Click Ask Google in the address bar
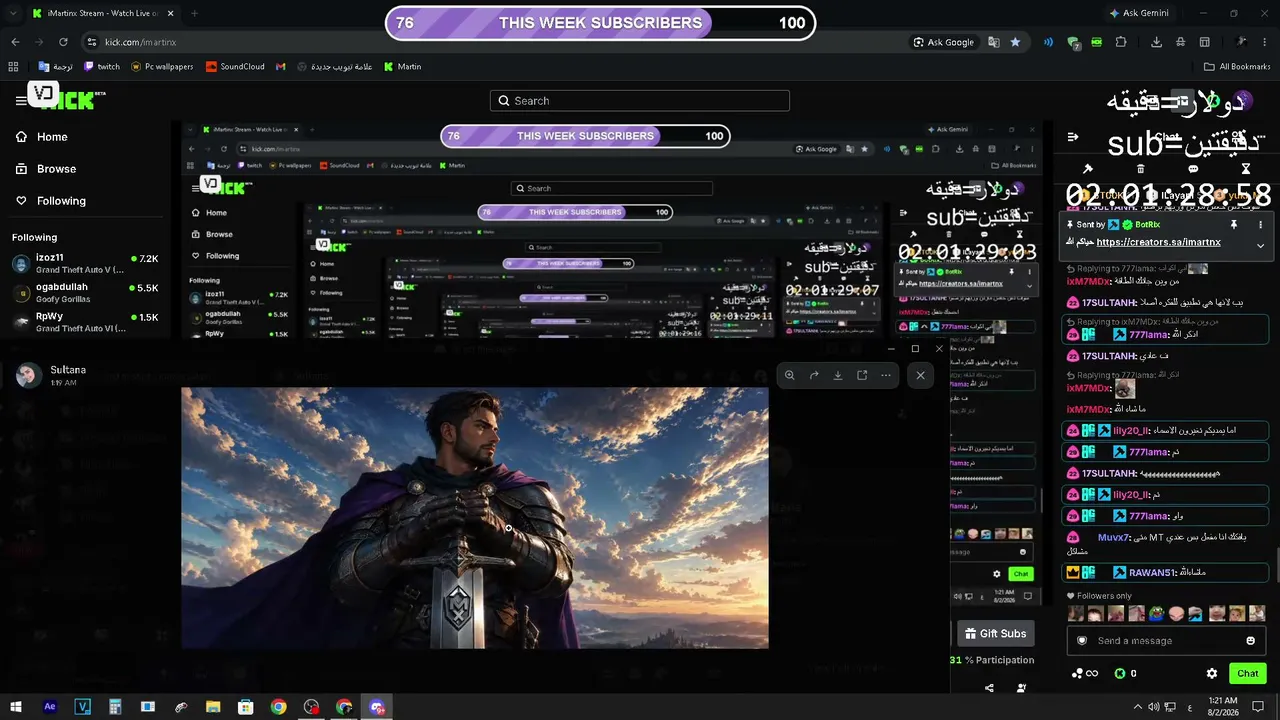 (944, 42)
